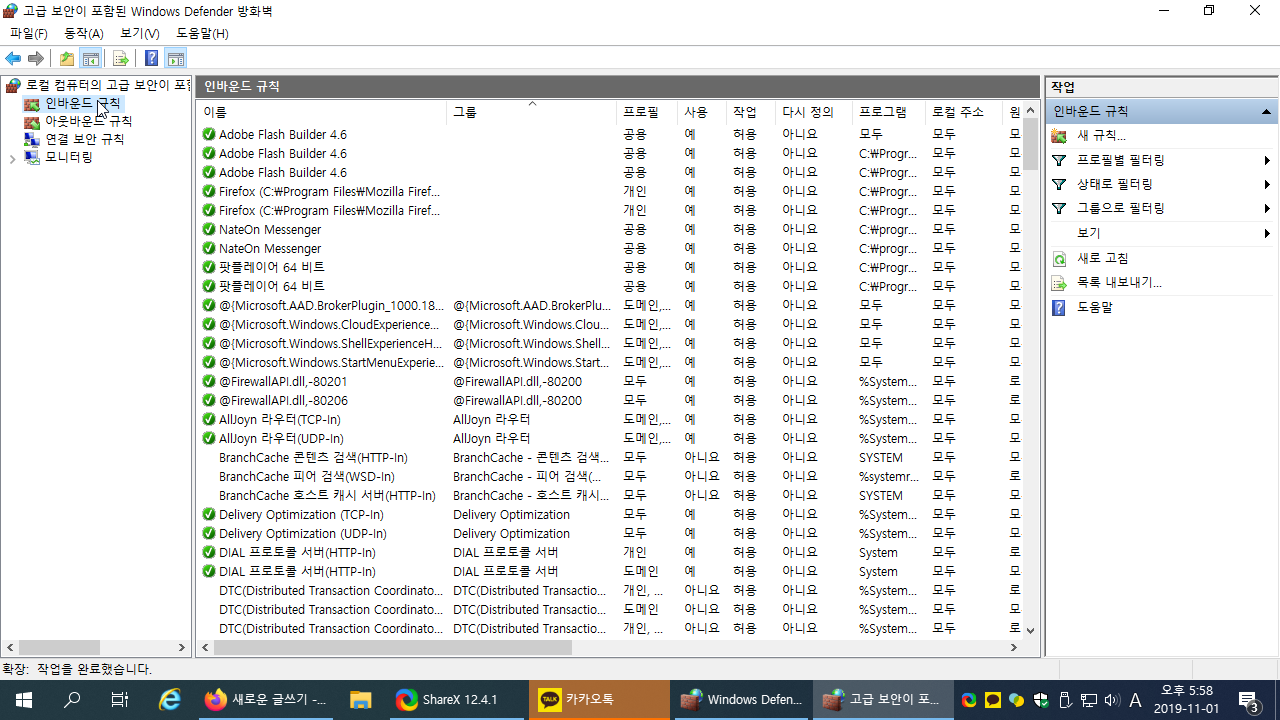Open help via the blue question-mark toolbar icon
The width and height of the screenshot is (1280, 720).
click(x=152, y=59)
